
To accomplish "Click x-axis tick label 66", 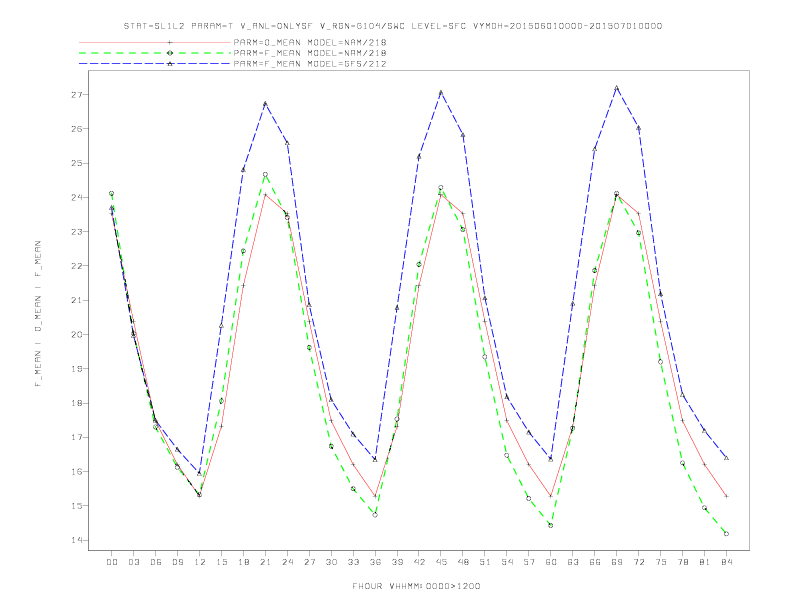I will coord(595,562).
